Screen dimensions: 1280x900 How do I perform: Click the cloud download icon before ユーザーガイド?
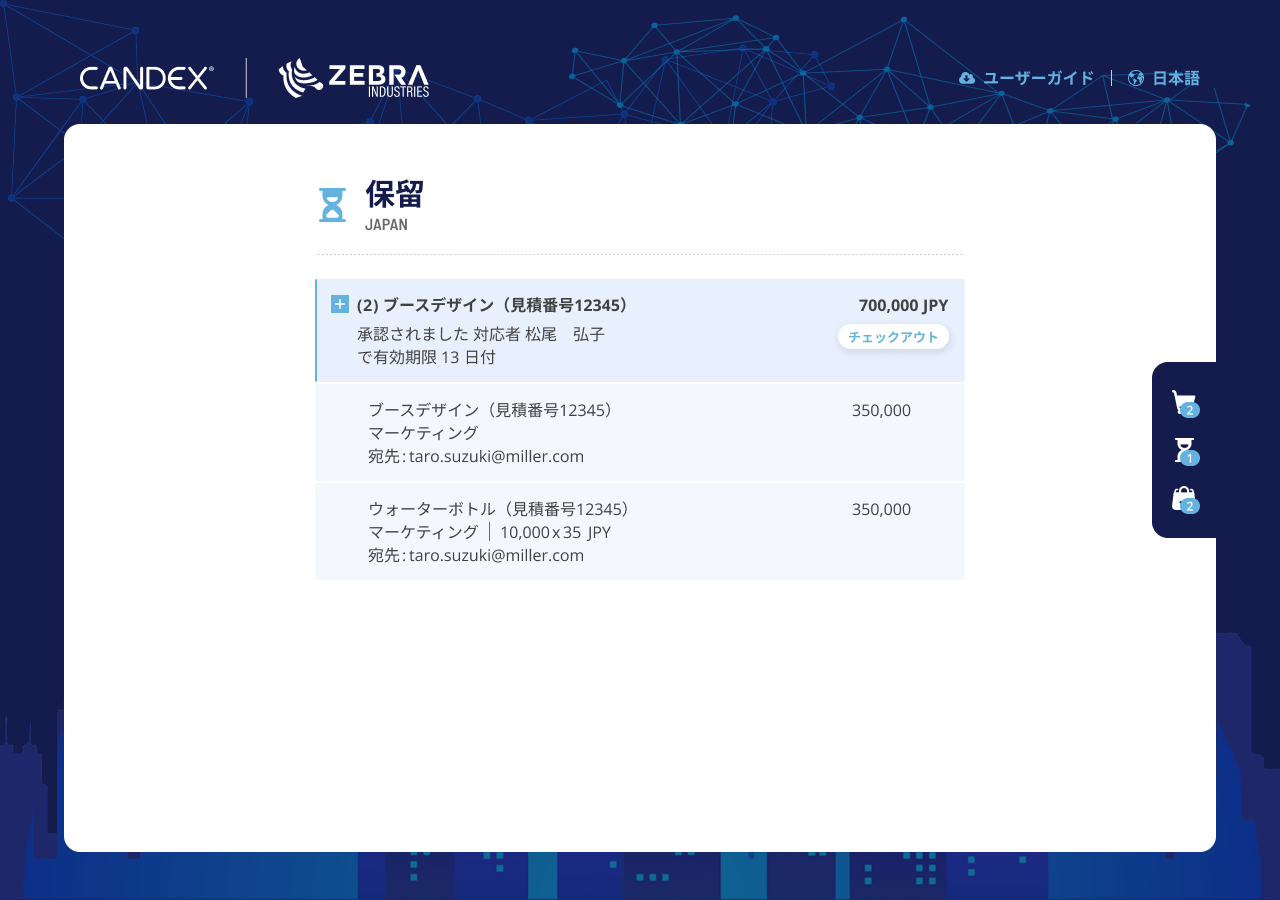[x=966, y=78]
